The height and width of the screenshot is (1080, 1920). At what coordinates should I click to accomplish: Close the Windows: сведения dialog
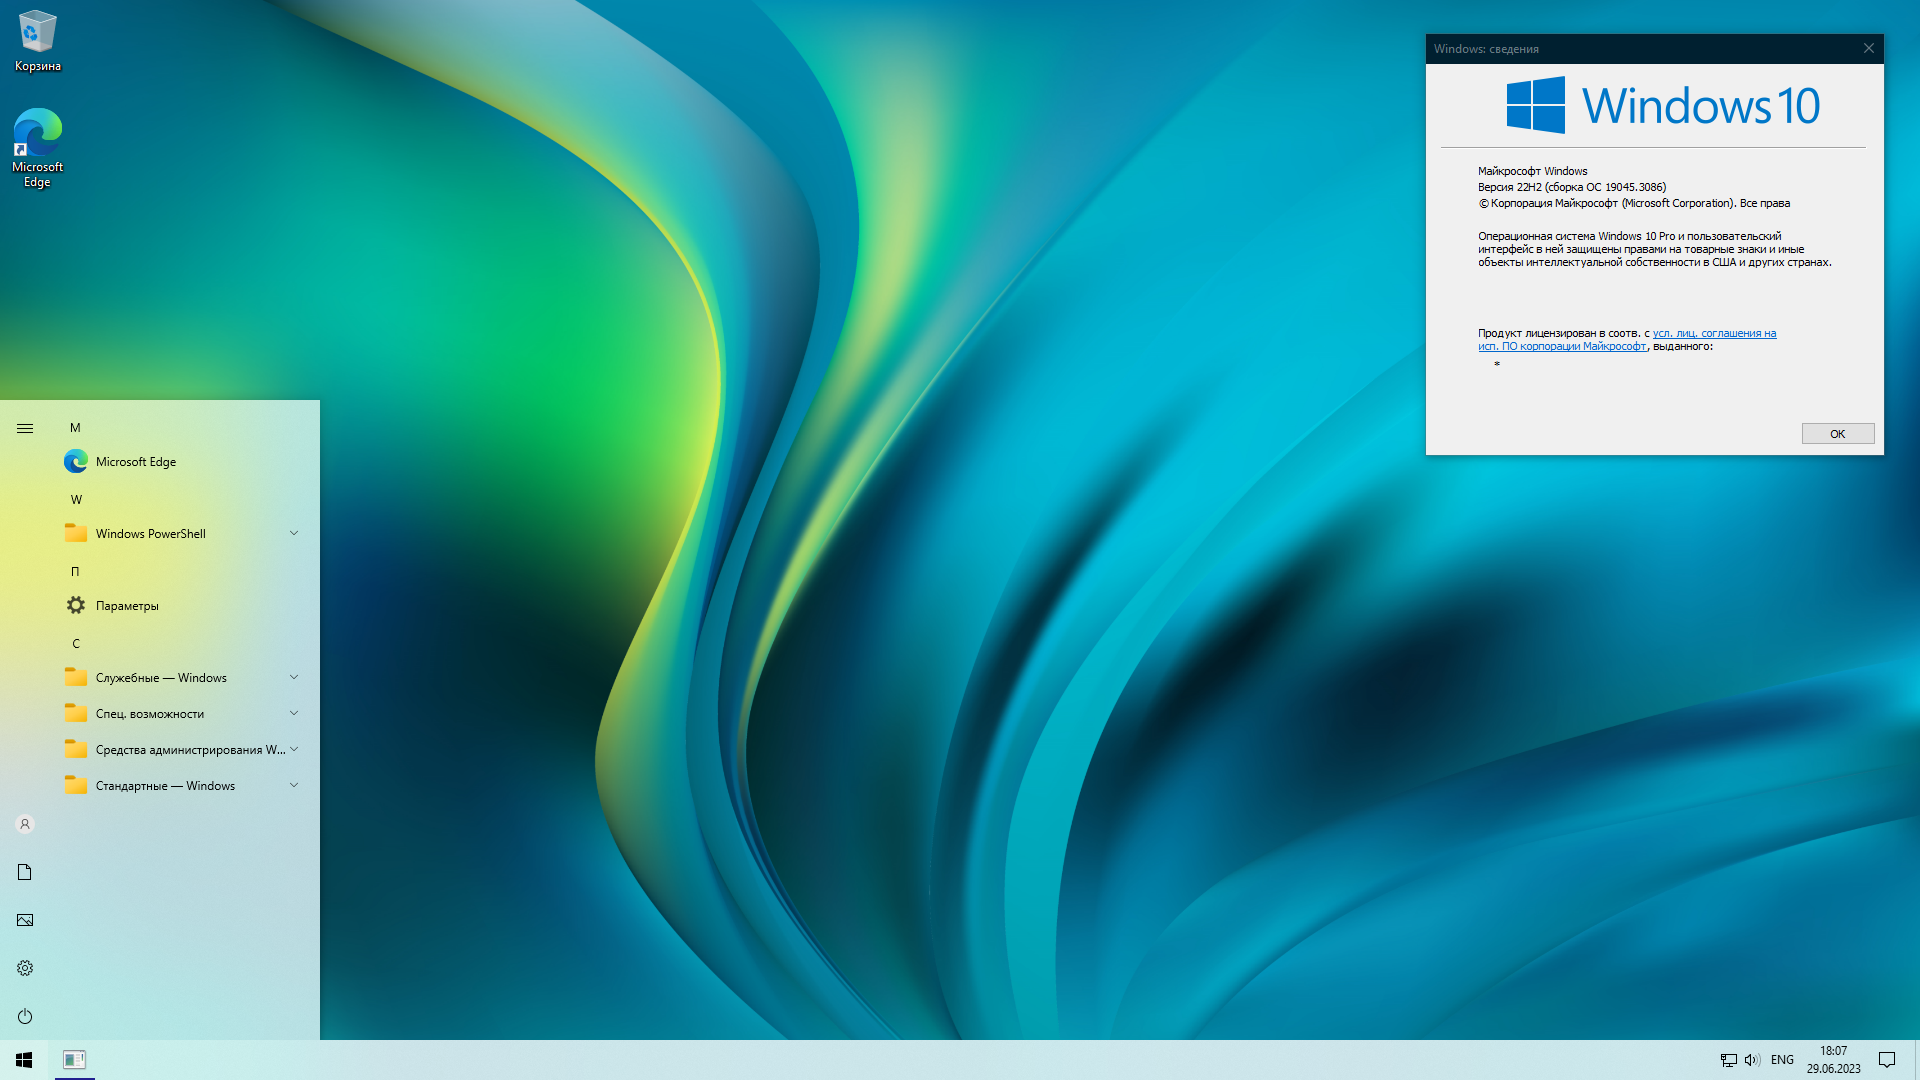point(1868,48)
